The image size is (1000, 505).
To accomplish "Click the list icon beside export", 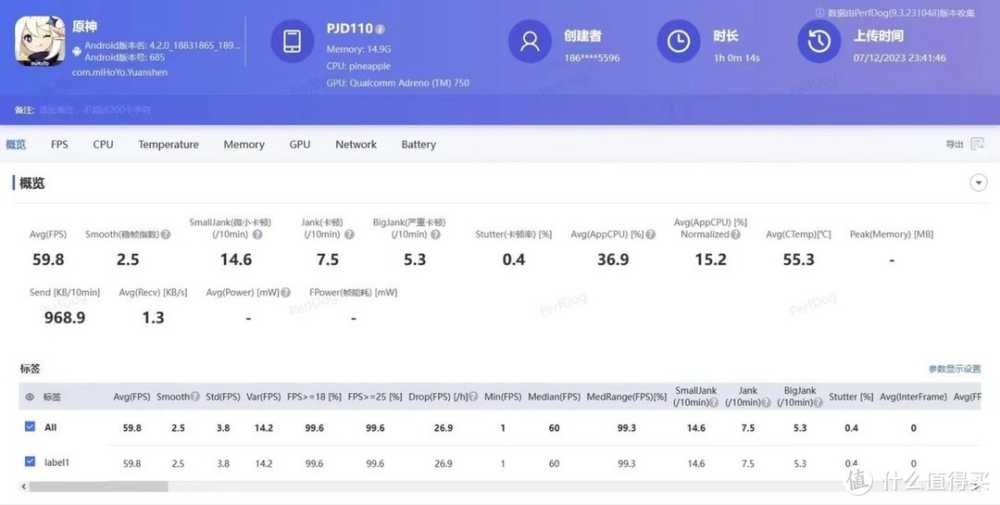I will (x=976, y=145).
